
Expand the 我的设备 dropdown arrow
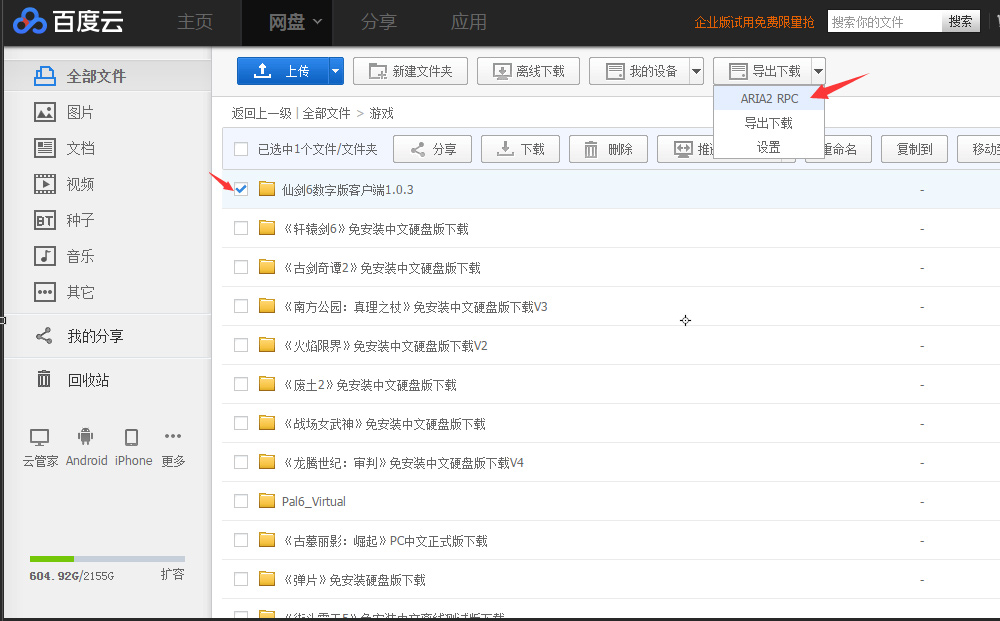coord(696,71)
